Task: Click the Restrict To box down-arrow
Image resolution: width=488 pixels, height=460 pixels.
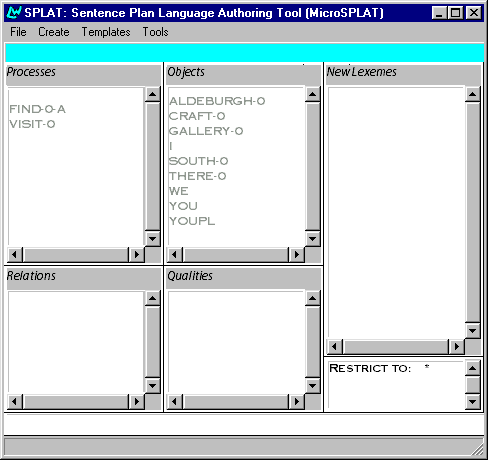Action: coord(473,402)
